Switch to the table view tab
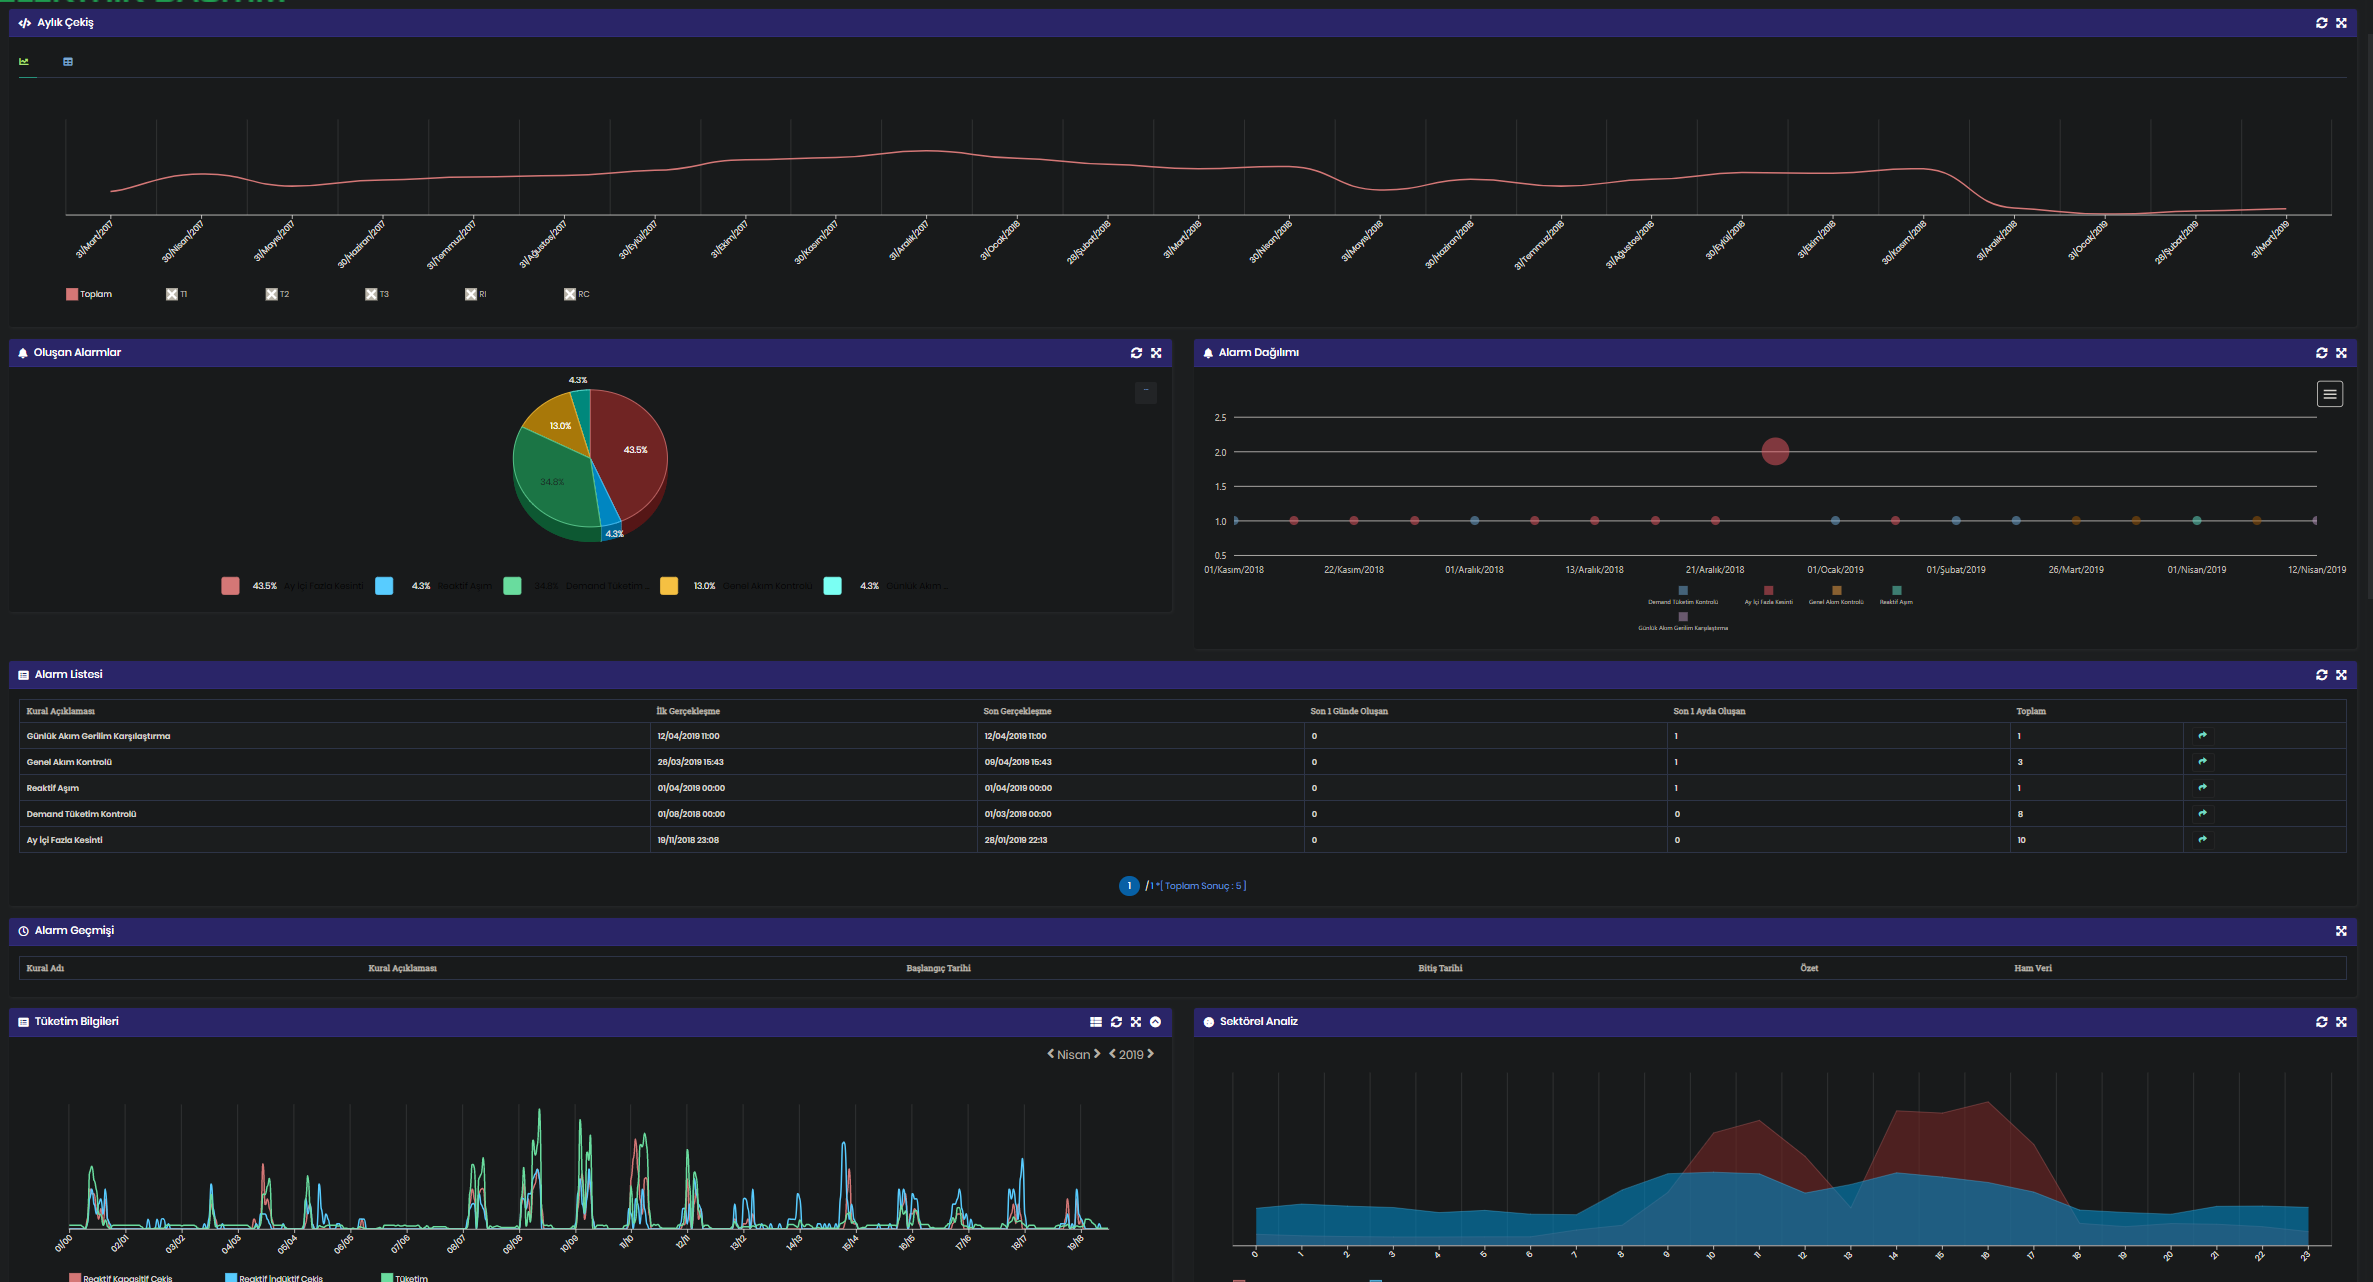 [x=68, y=62]
